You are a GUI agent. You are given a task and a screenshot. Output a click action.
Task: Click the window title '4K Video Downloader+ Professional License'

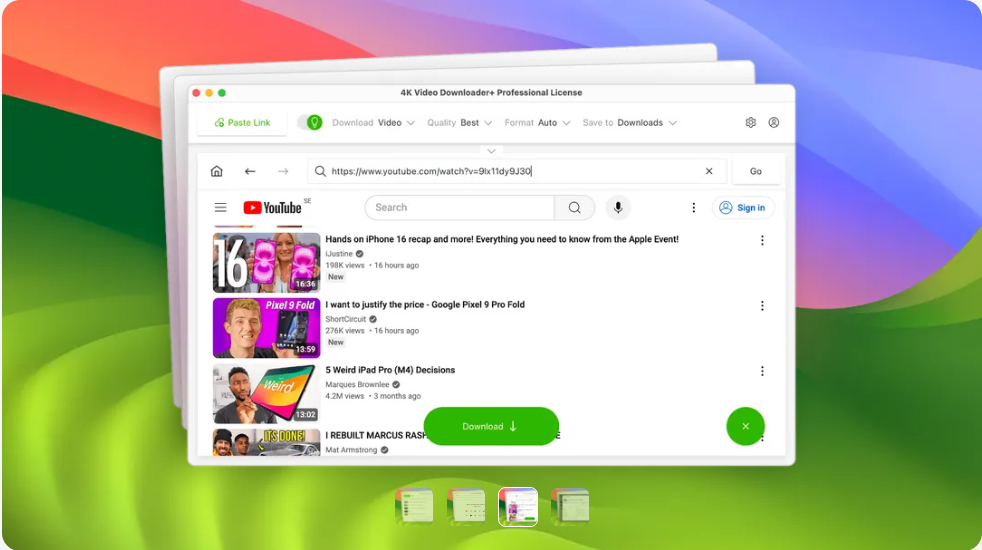coord(491,93)
